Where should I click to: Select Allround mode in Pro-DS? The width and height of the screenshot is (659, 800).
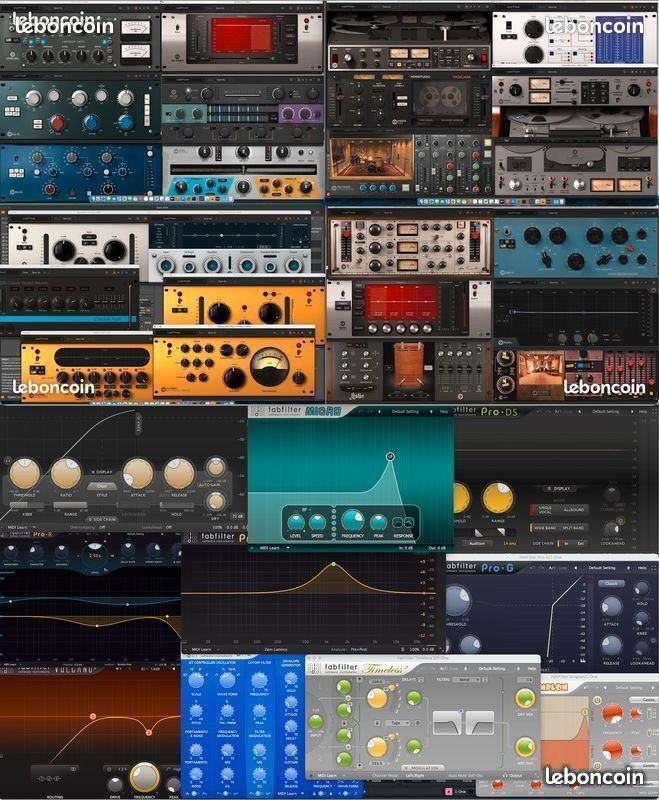[x=573, y=509]
